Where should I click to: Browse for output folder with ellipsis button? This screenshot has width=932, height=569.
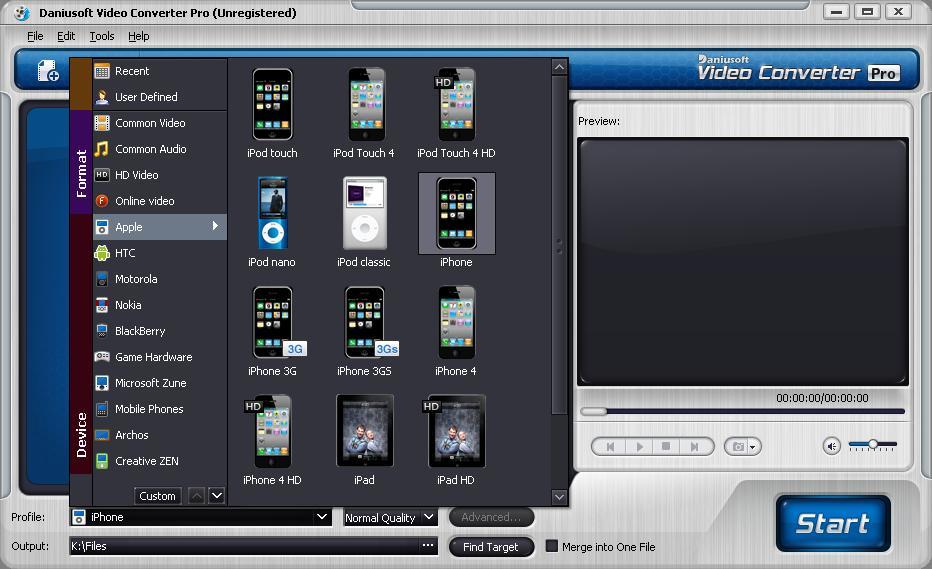click(x=428, y=546)
